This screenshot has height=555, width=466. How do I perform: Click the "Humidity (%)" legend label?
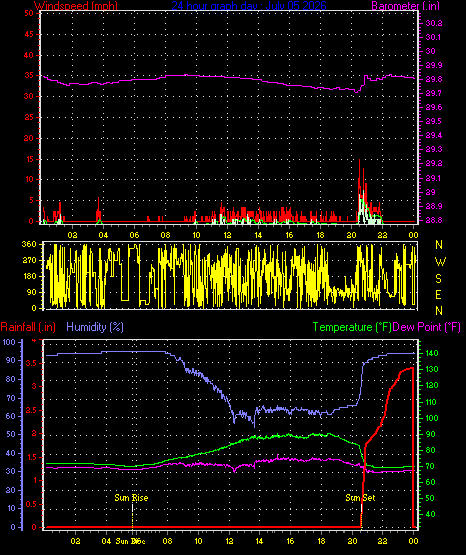tap(95, 327)
